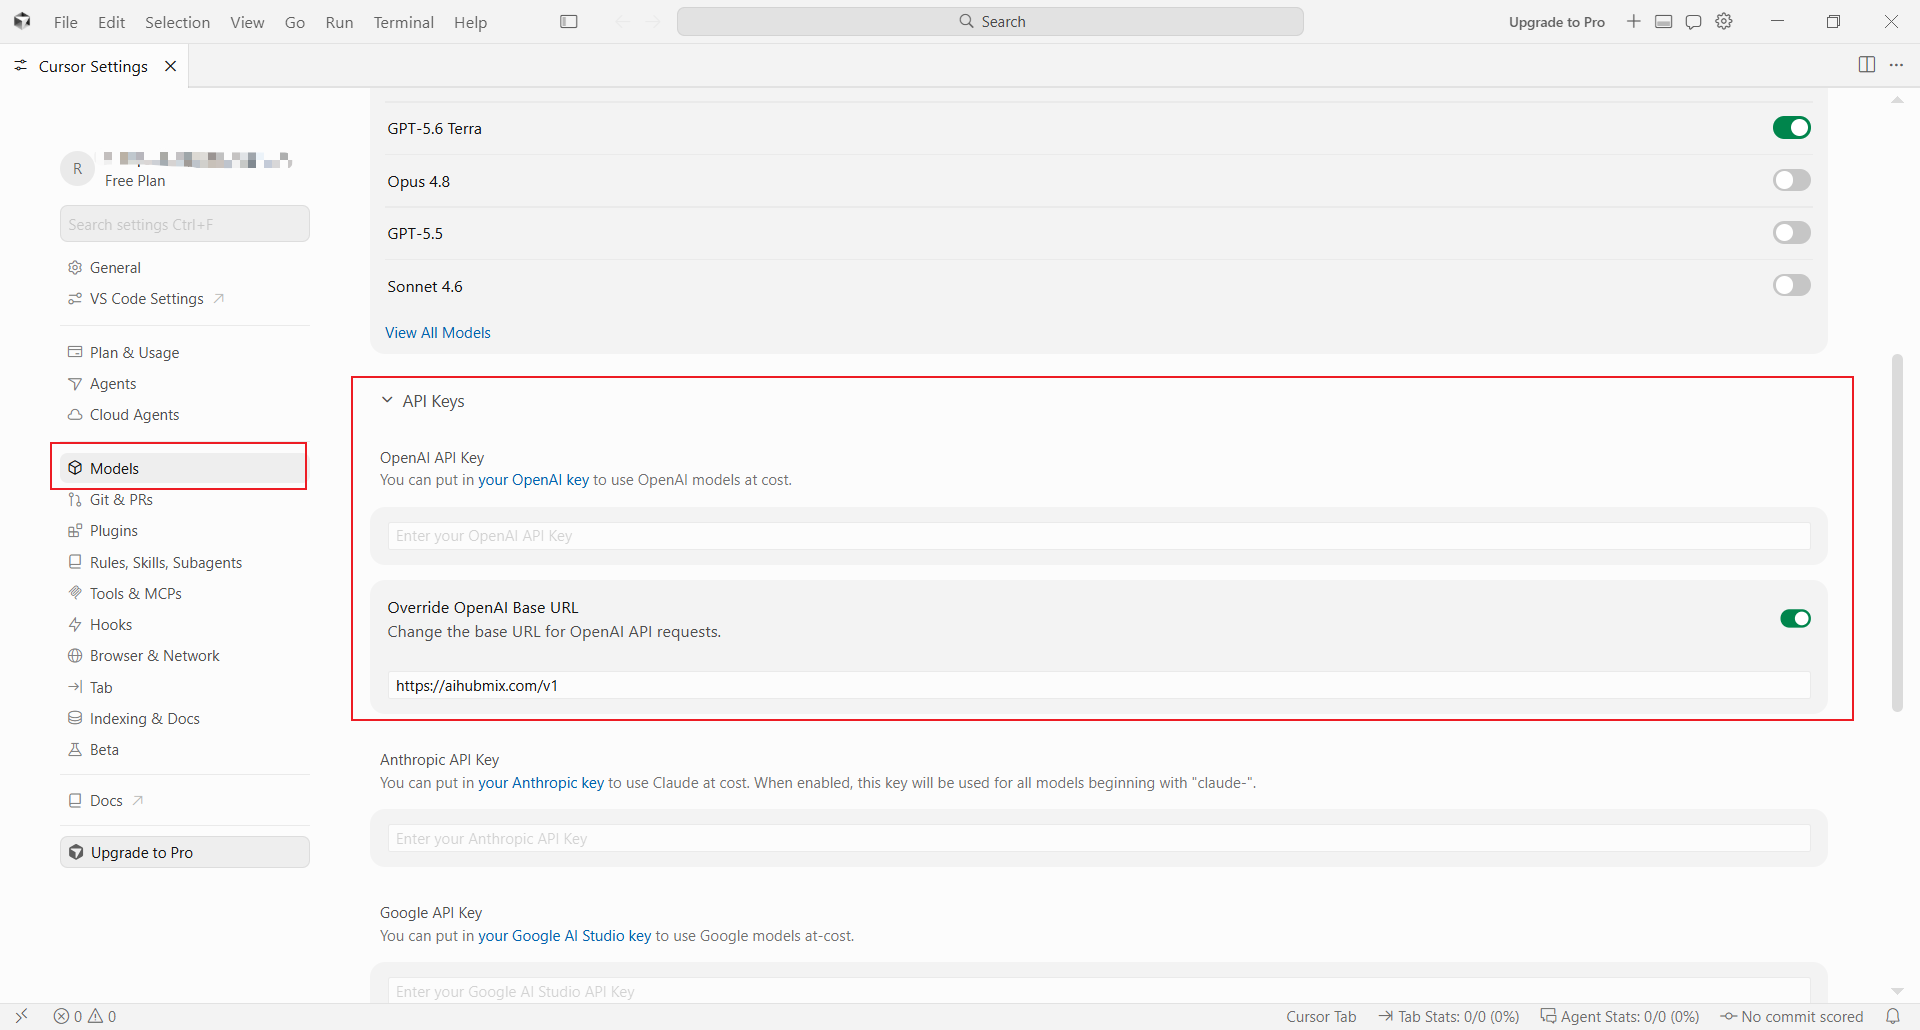Click the top command Search bar
Image resolution: width=1920 pixels, height=1030 pixels.
(990, 22)
